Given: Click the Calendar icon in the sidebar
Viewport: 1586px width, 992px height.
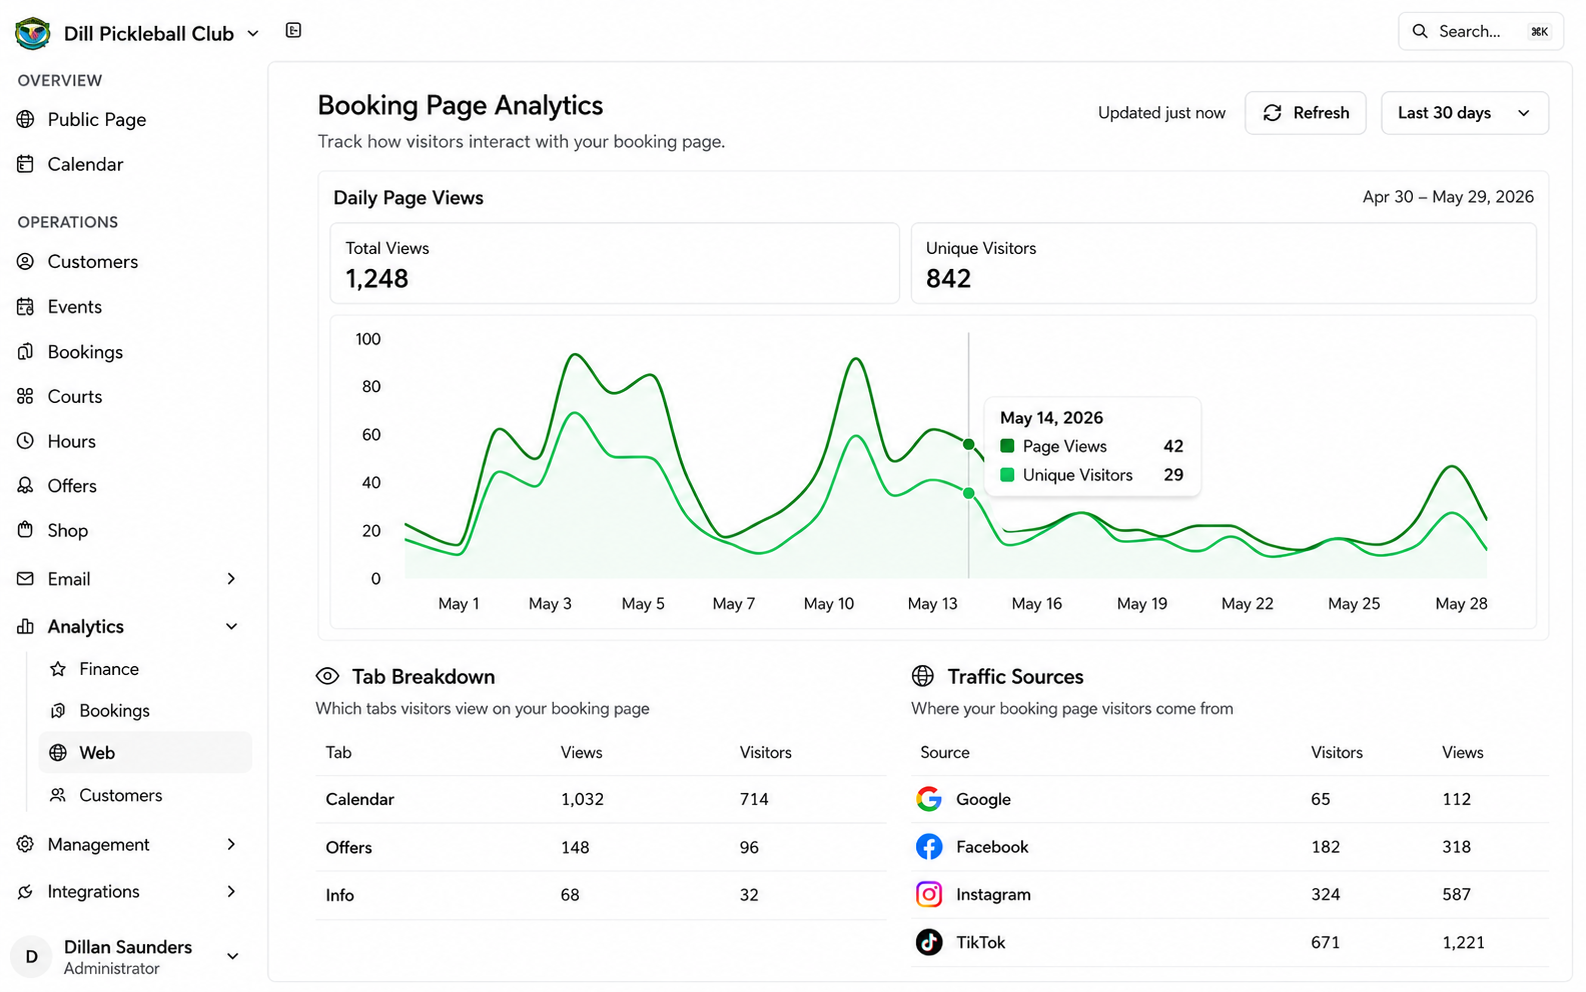Looking at the screenshot, I should (x=26, y=164).
